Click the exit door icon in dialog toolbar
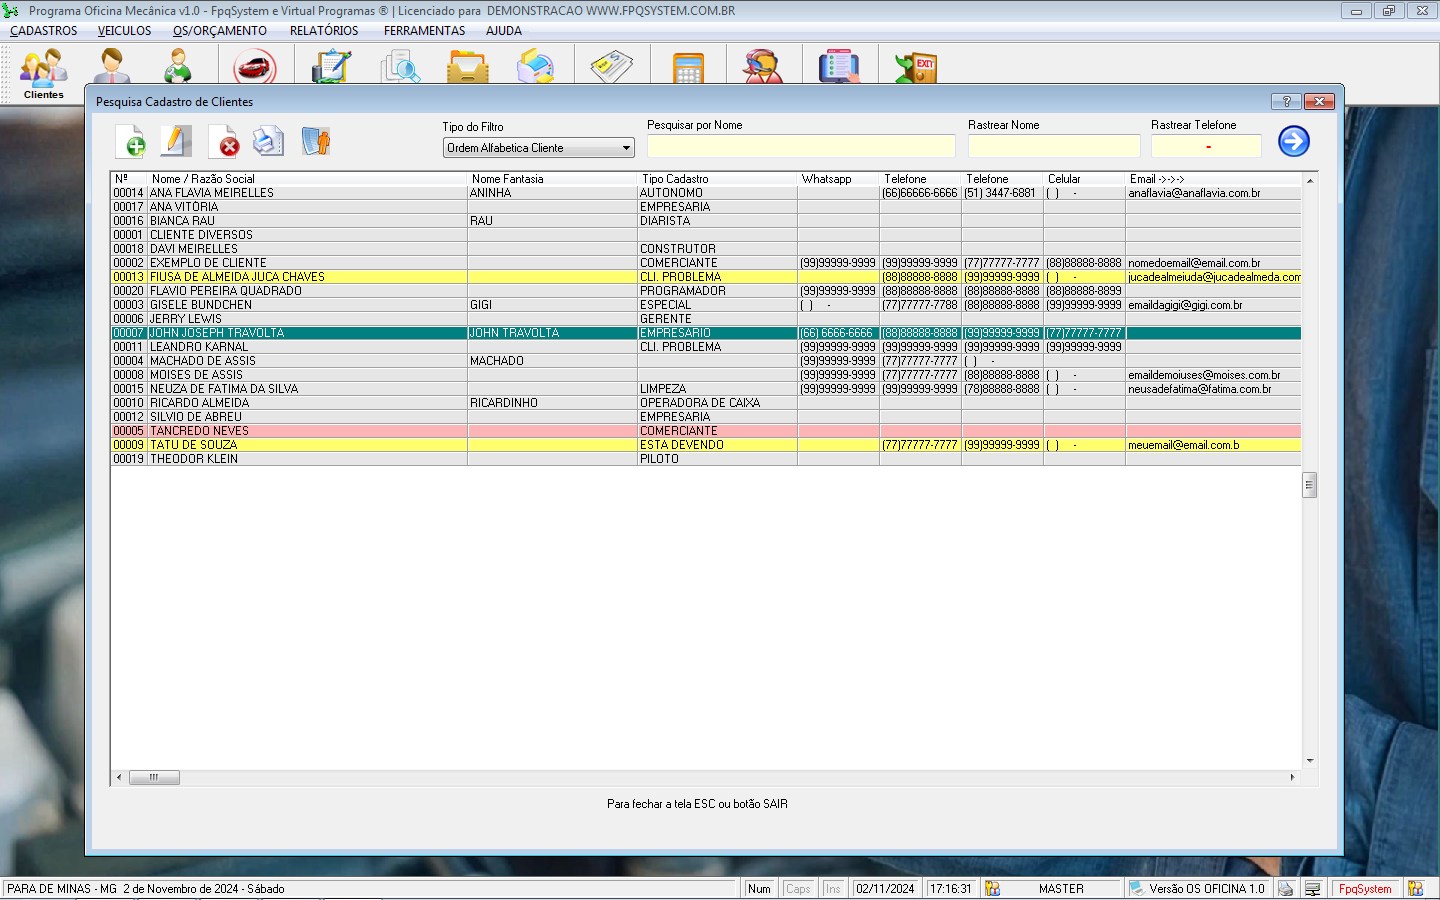Screen dimensions: 1440x900 coord(316,141)
